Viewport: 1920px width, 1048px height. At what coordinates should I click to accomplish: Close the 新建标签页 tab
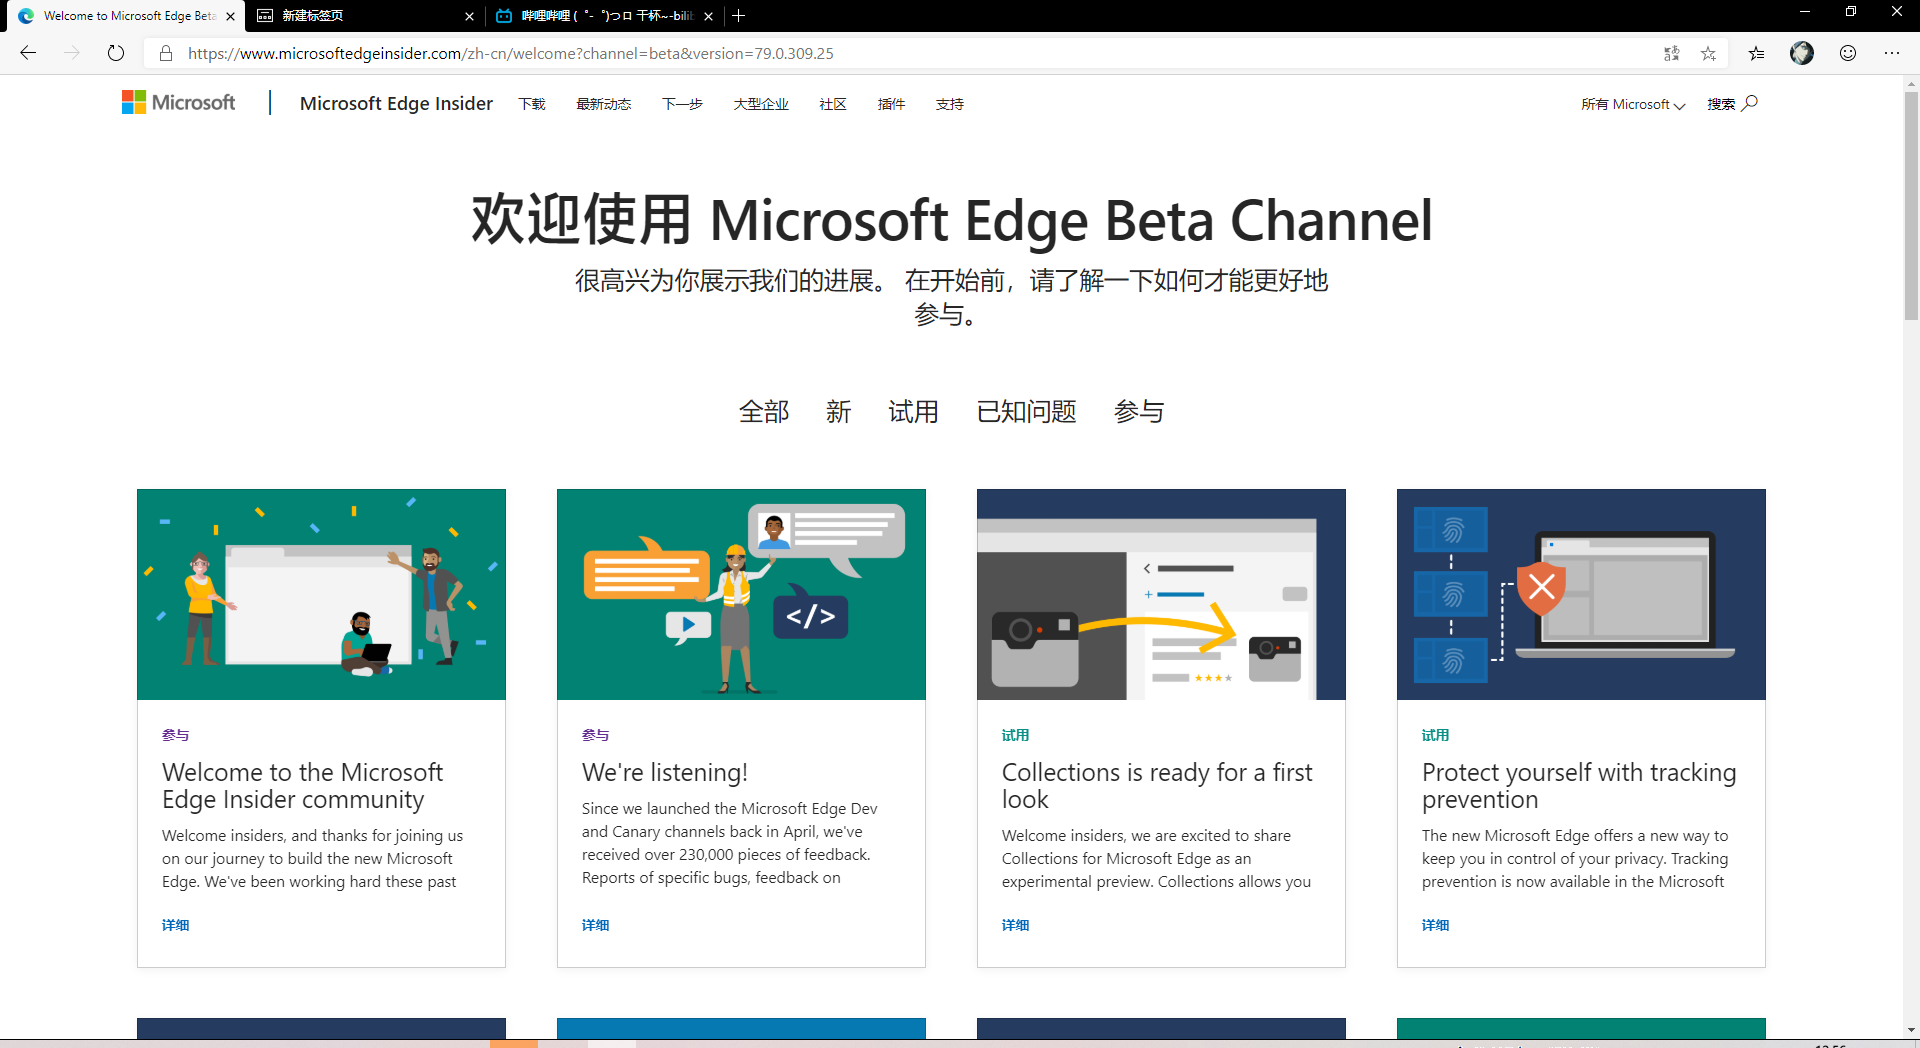469,16
